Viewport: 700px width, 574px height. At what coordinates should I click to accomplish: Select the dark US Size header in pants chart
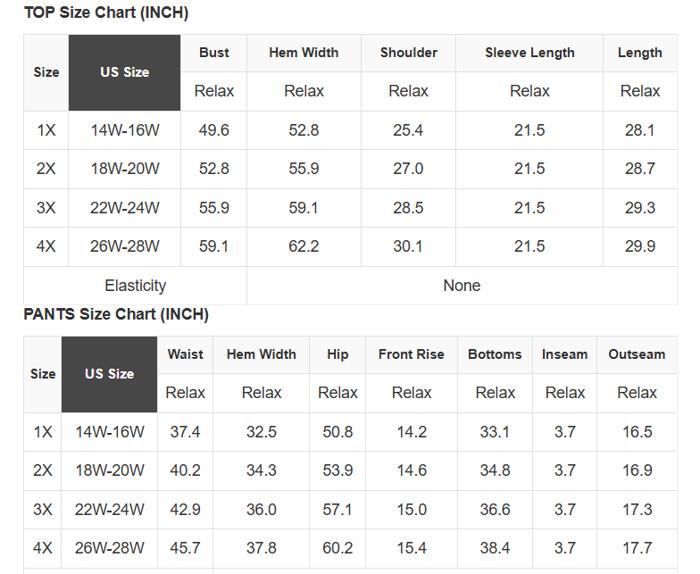109,374
